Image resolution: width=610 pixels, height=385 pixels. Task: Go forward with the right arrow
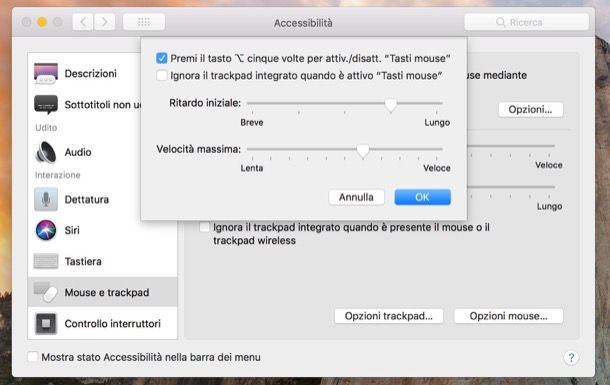(104, 22)
